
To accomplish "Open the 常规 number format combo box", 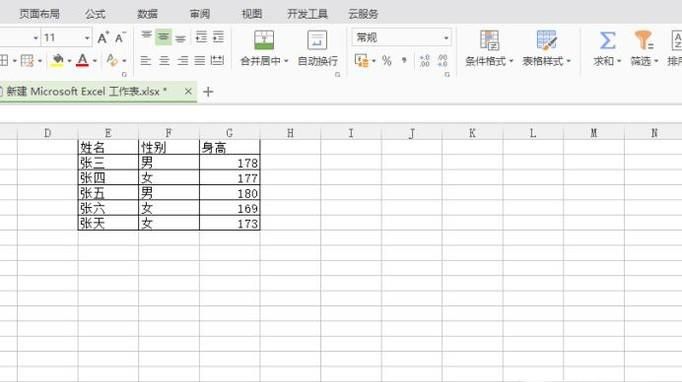I will 401,38.
